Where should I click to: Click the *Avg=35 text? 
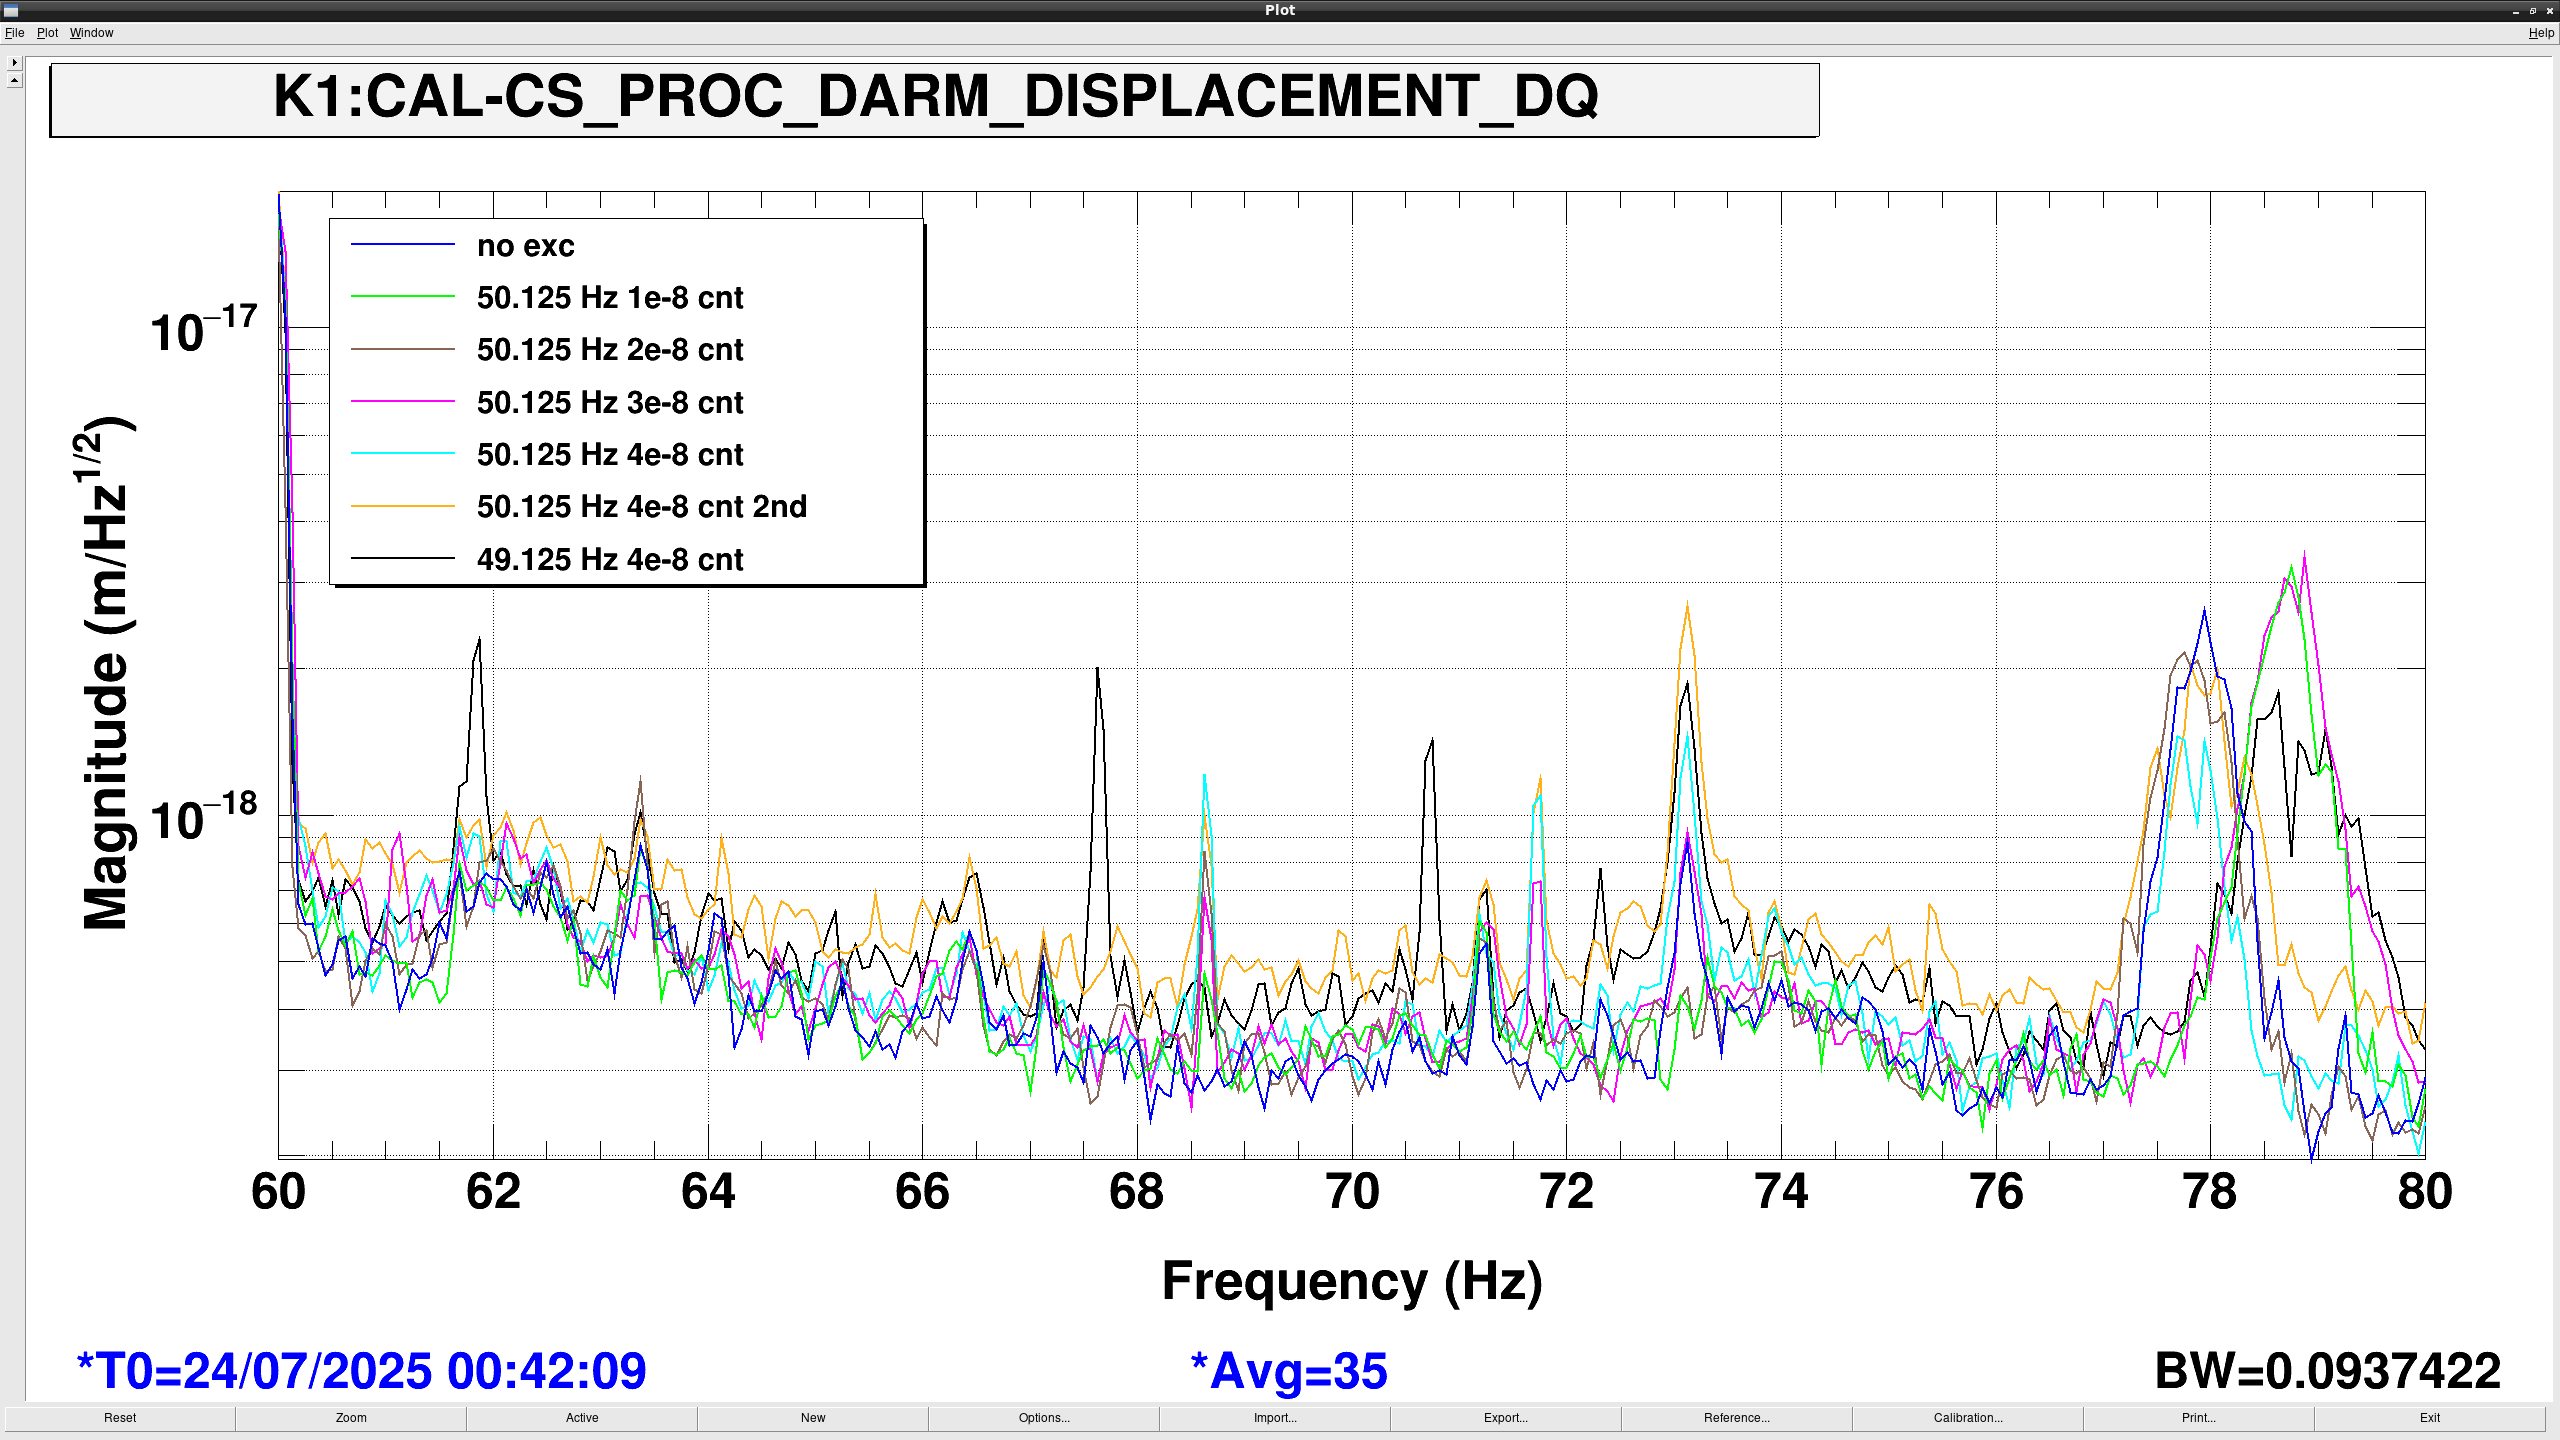(x=1289, y=1371)
